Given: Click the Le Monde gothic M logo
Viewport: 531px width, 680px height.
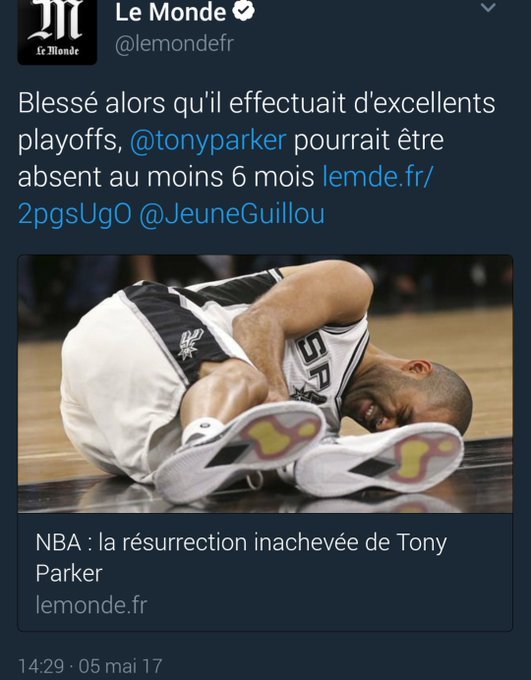Looking at the screenshot, I should pyautogui.click(x=56, y=20).
